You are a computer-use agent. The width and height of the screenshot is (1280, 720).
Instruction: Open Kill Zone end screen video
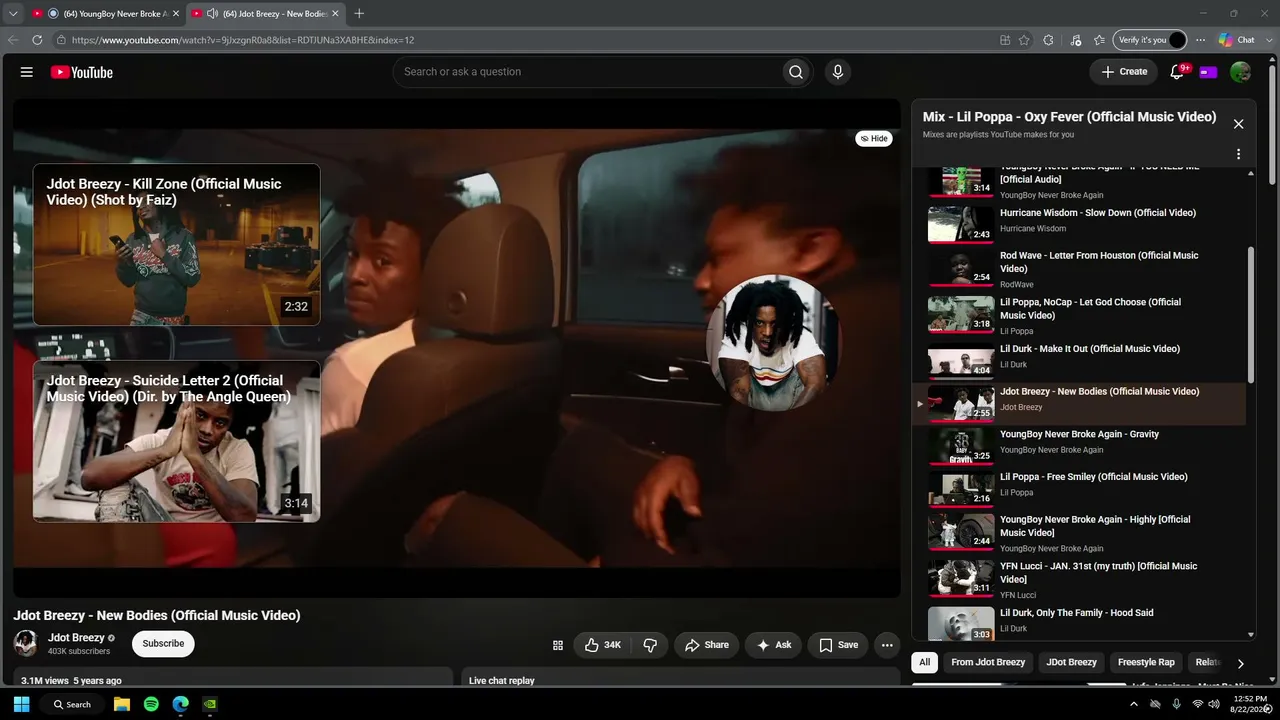pyautogui.click(x=176, y=244)
